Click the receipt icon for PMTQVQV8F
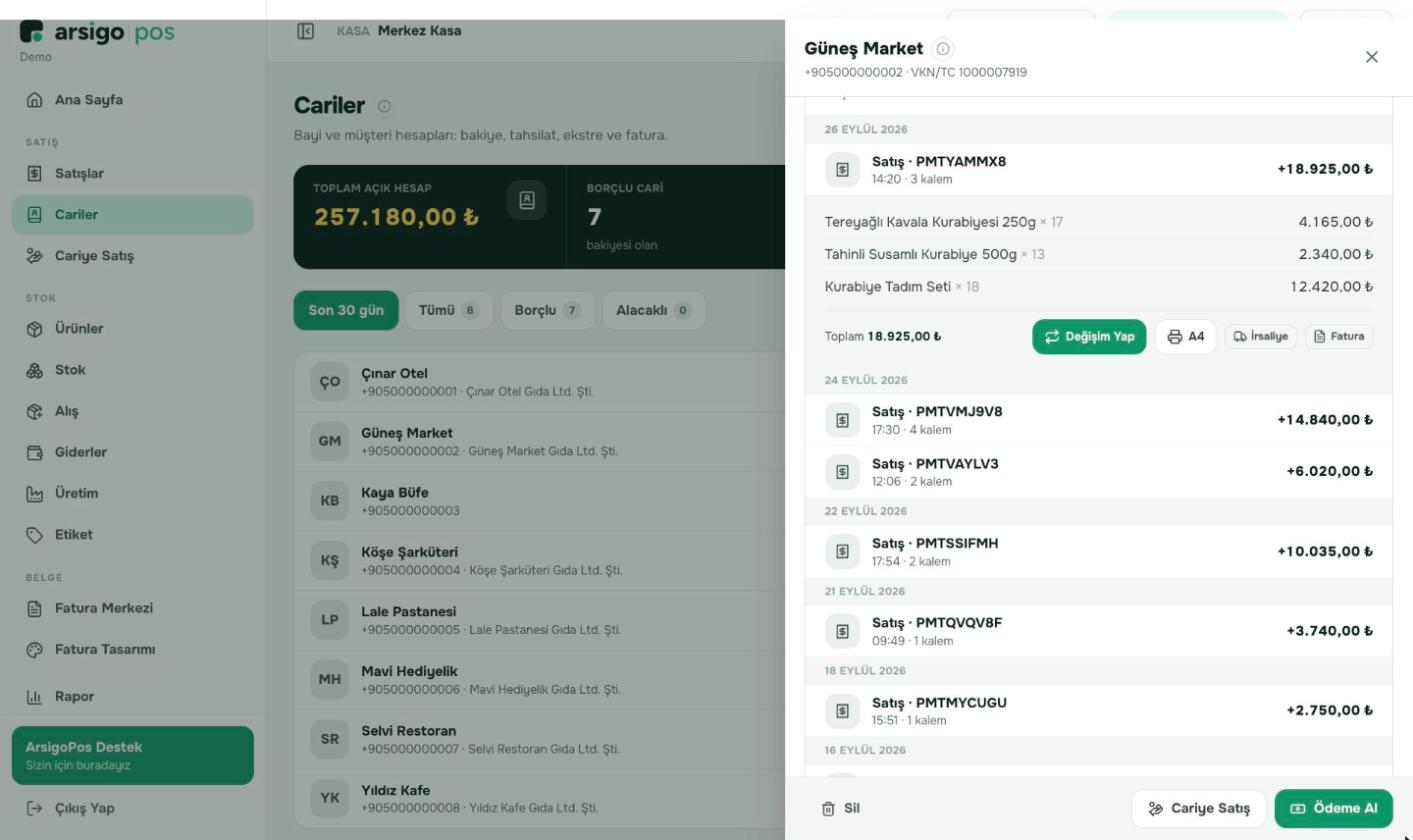Viewport: 1413px width, 840px height. coord(842,631)
